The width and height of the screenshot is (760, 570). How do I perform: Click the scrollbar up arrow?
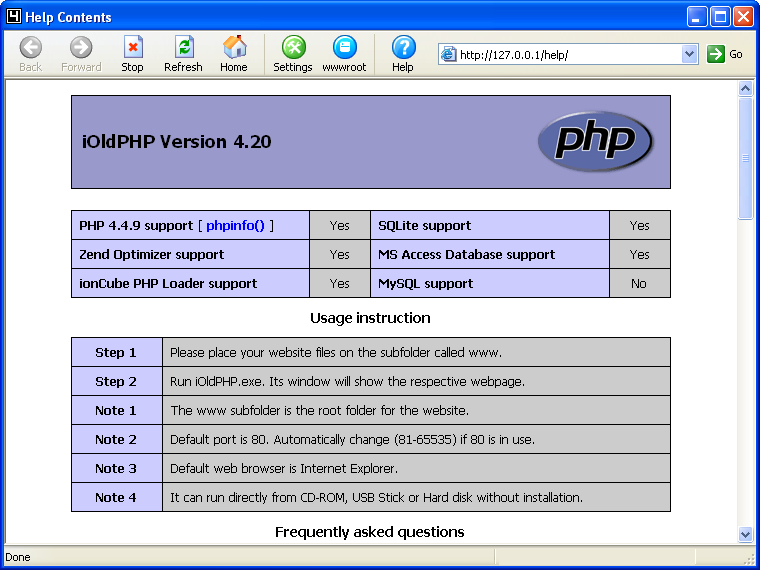(745, 88)
